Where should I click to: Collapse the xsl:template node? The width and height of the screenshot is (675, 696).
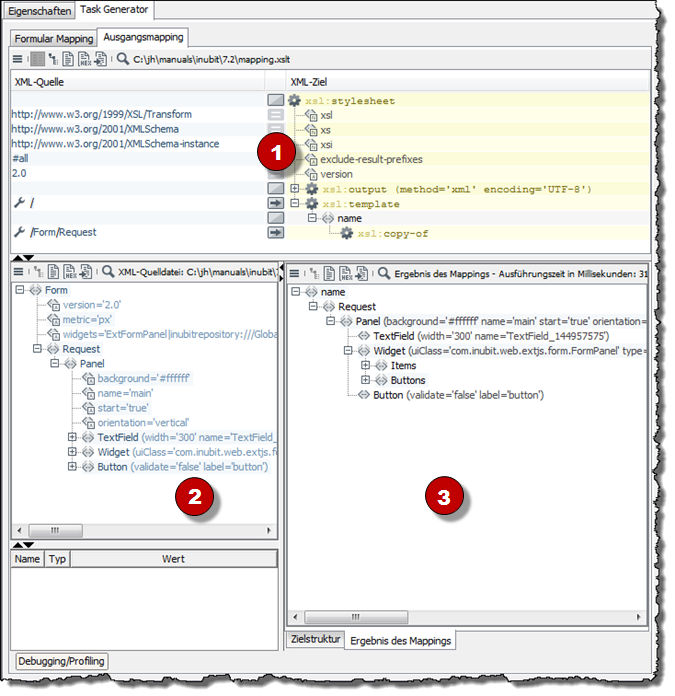(295, 203)
